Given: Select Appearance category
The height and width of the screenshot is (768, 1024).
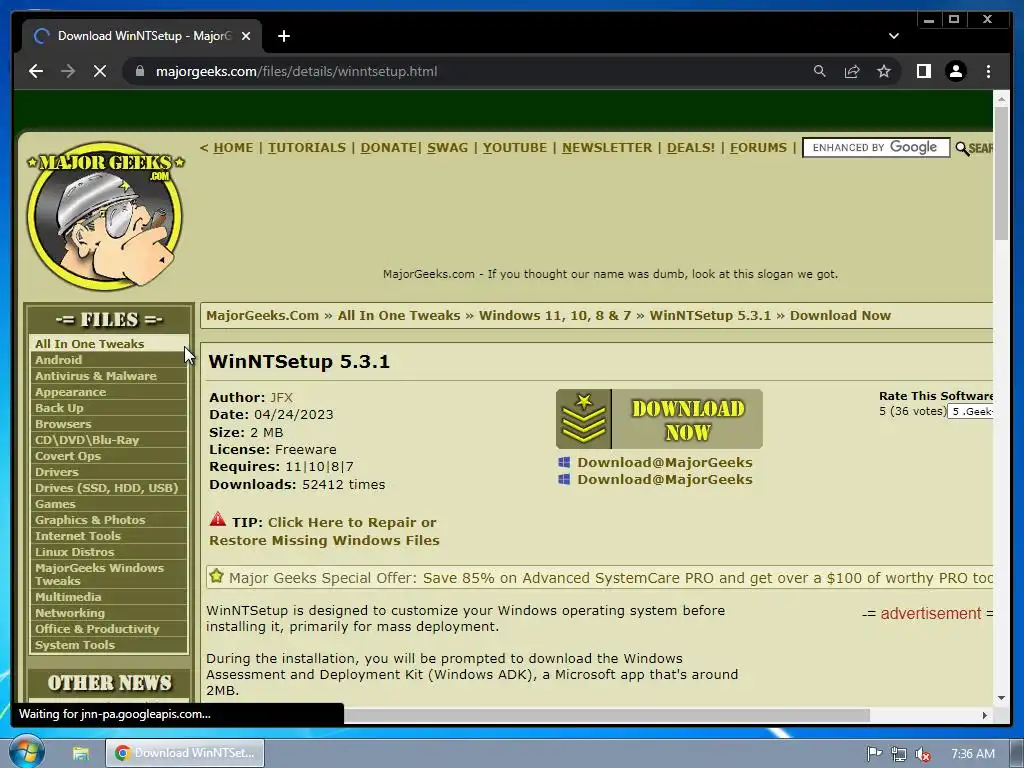Looking at the screenshot, I should [109, 392].
